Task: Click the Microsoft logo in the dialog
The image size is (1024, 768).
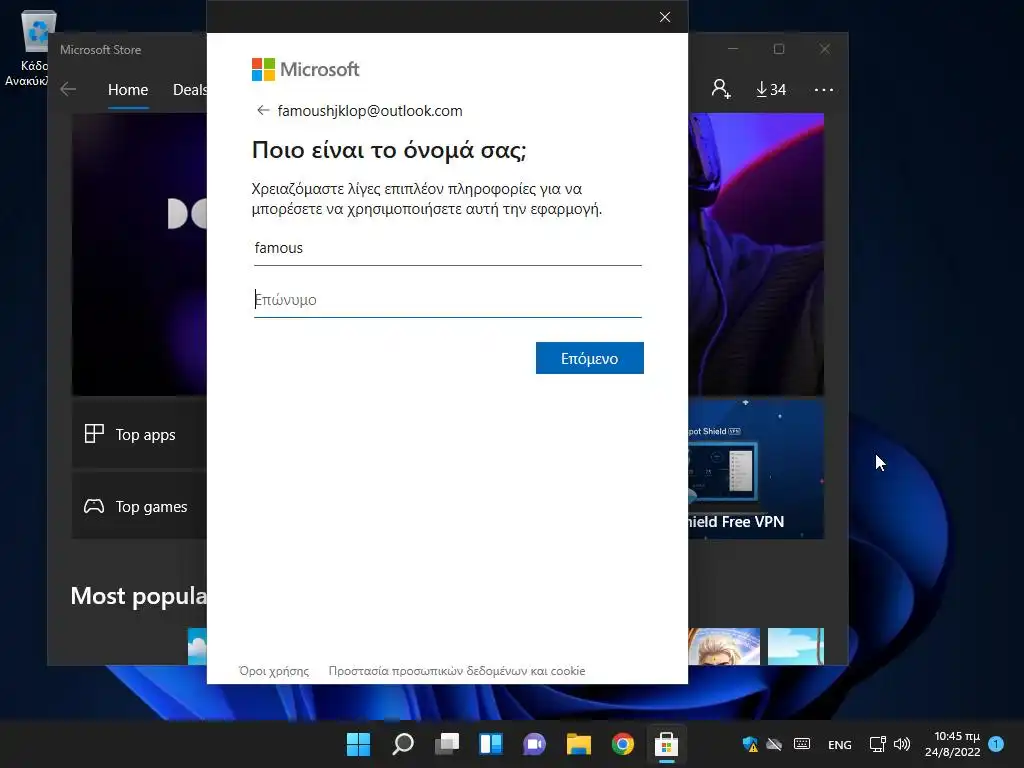Action: (x=305, y=69)
